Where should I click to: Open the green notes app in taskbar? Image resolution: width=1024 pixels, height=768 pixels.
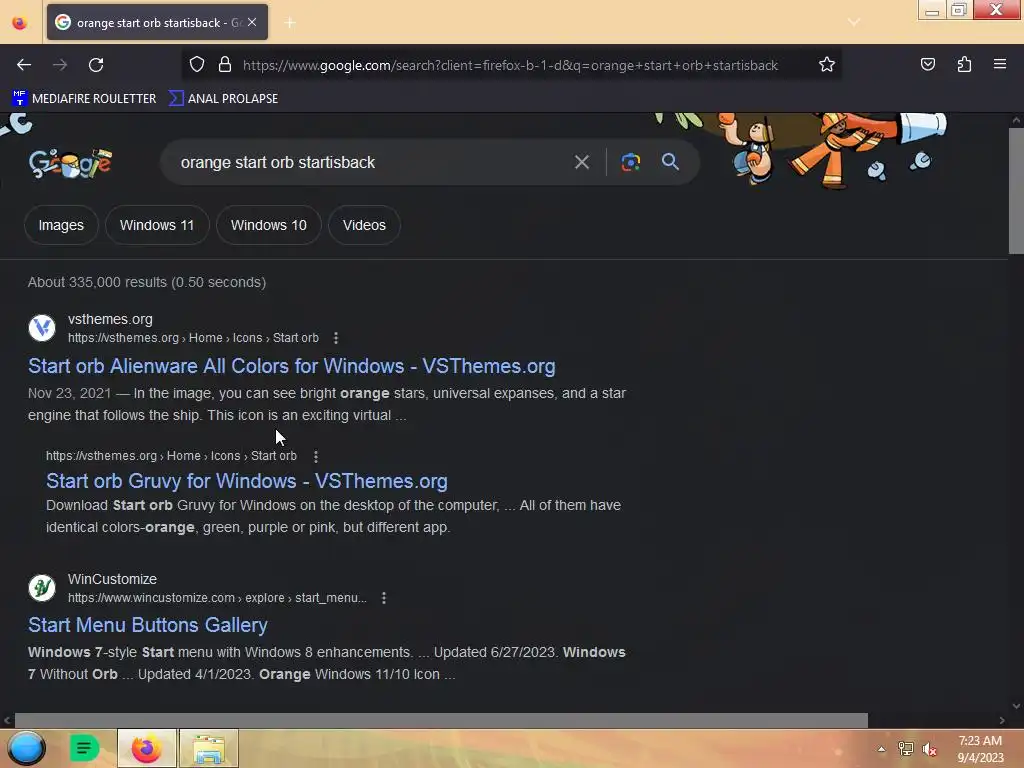tap(84, 748)
